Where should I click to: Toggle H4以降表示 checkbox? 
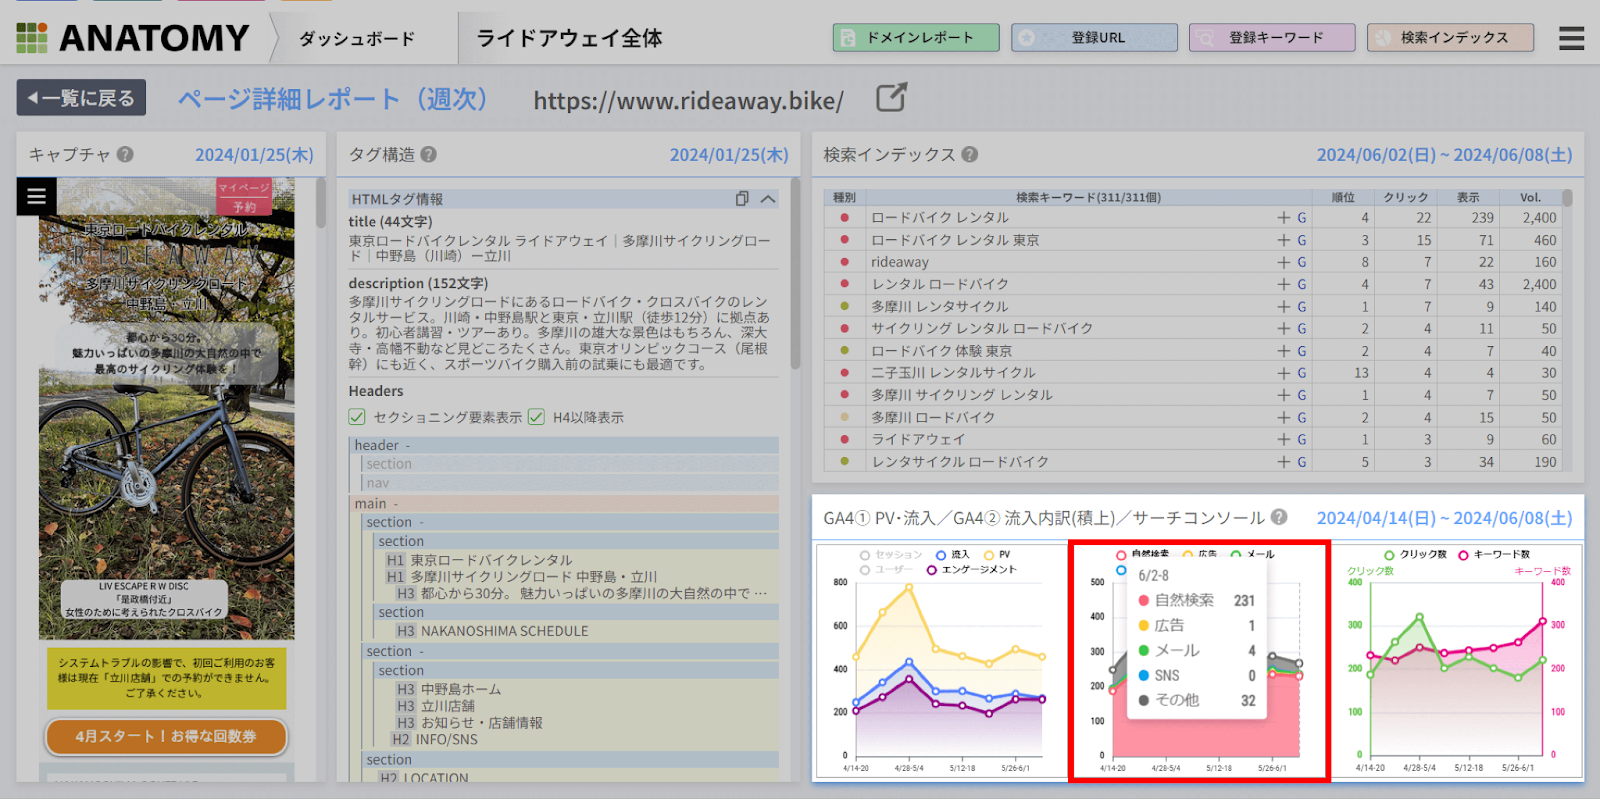click(536, 417)
